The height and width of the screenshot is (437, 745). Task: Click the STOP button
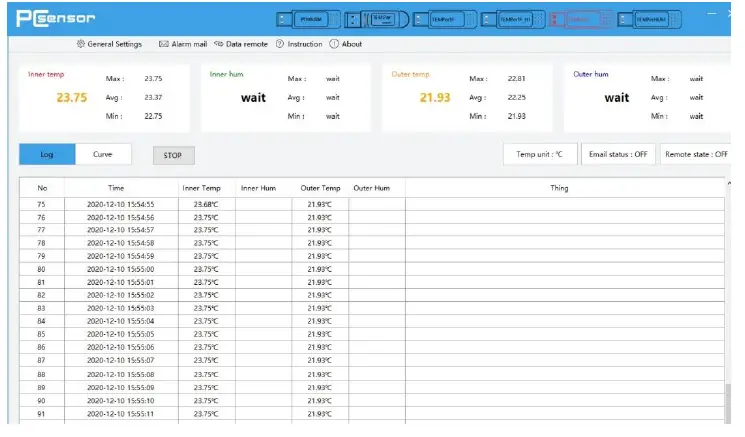coord(173,155)
